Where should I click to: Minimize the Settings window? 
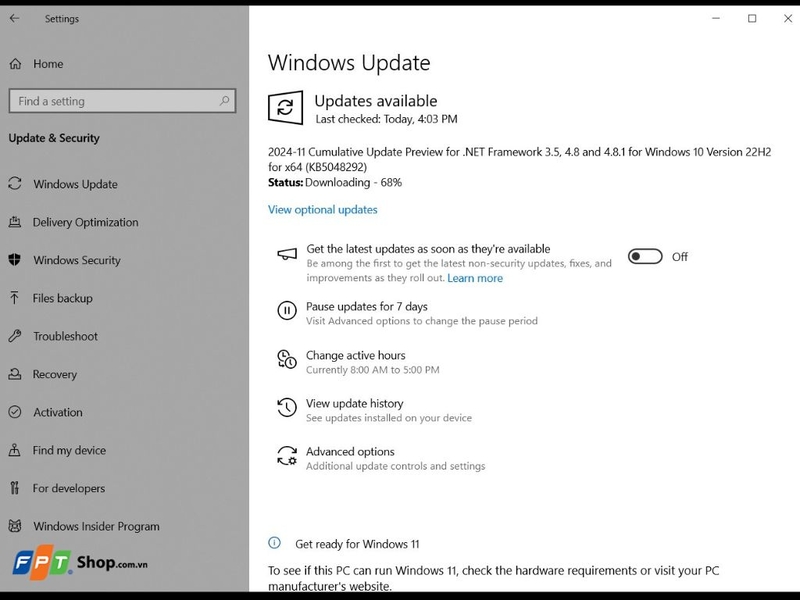coord(716,18)
